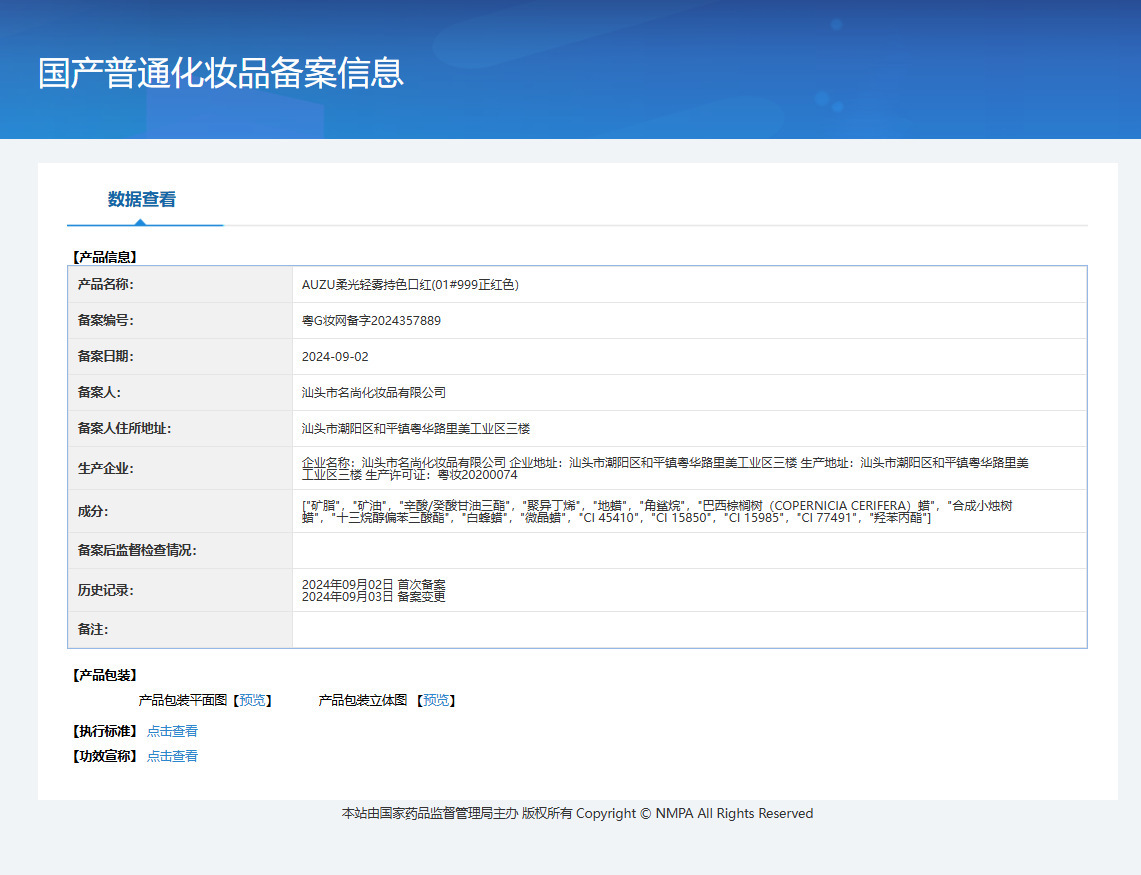Screen dimensions: 1141x875
Task: Click the 备案人住所地址: row label
Action: (124, 429)
